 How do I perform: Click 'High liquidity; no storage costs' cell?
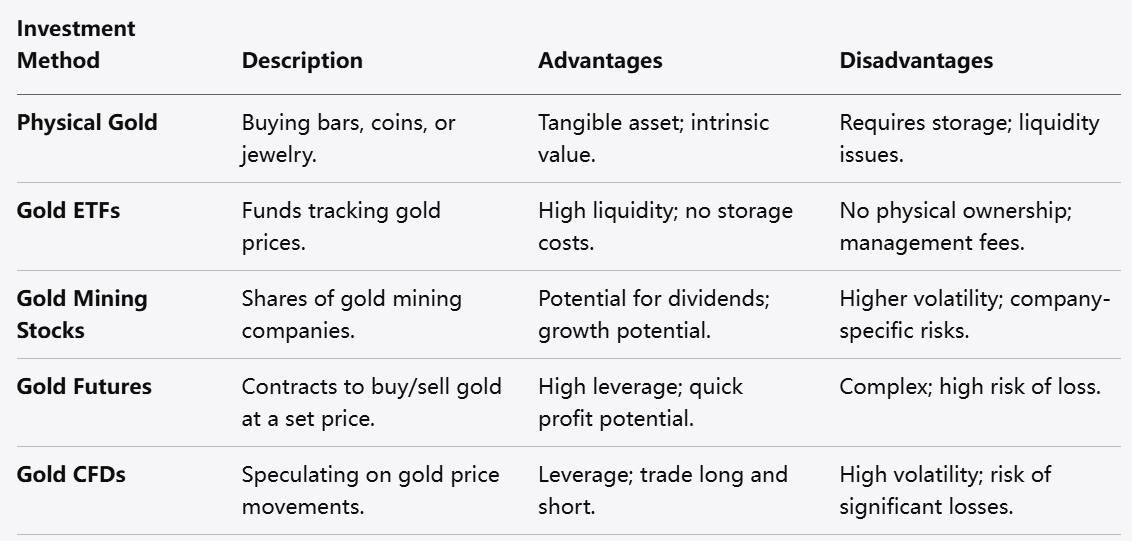665,226
